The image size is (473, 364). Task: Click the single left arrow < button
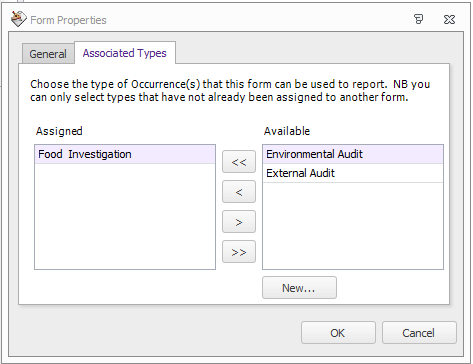(x=239, y=192)
